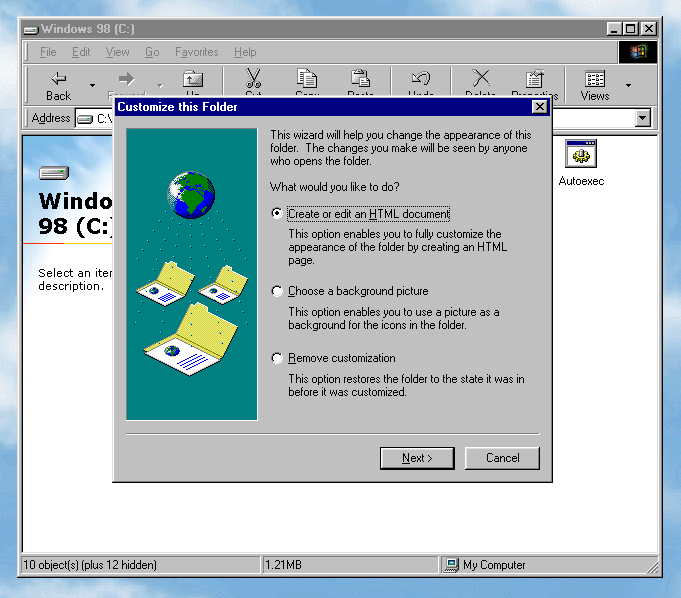Click the Next button in the wizard
The width and height of the screenshot is (681, 598).
point(417,458)
